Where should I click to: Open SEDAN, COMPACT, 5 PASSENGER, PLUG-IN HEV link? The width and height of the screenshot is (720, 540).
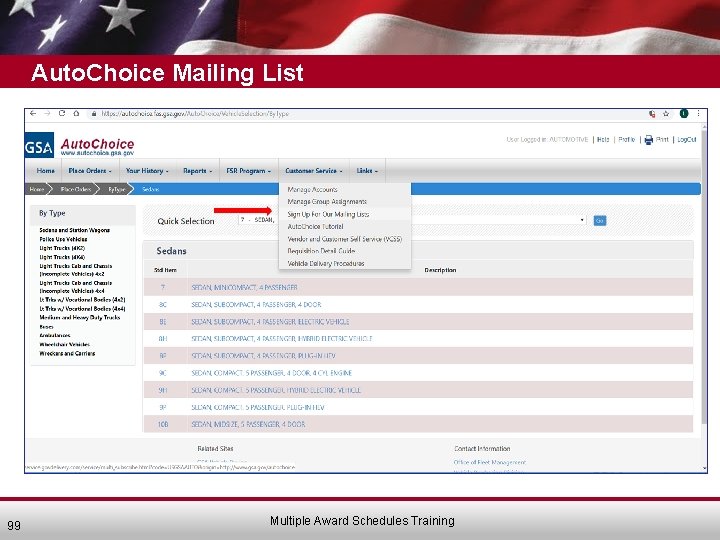tap(258, 407)
